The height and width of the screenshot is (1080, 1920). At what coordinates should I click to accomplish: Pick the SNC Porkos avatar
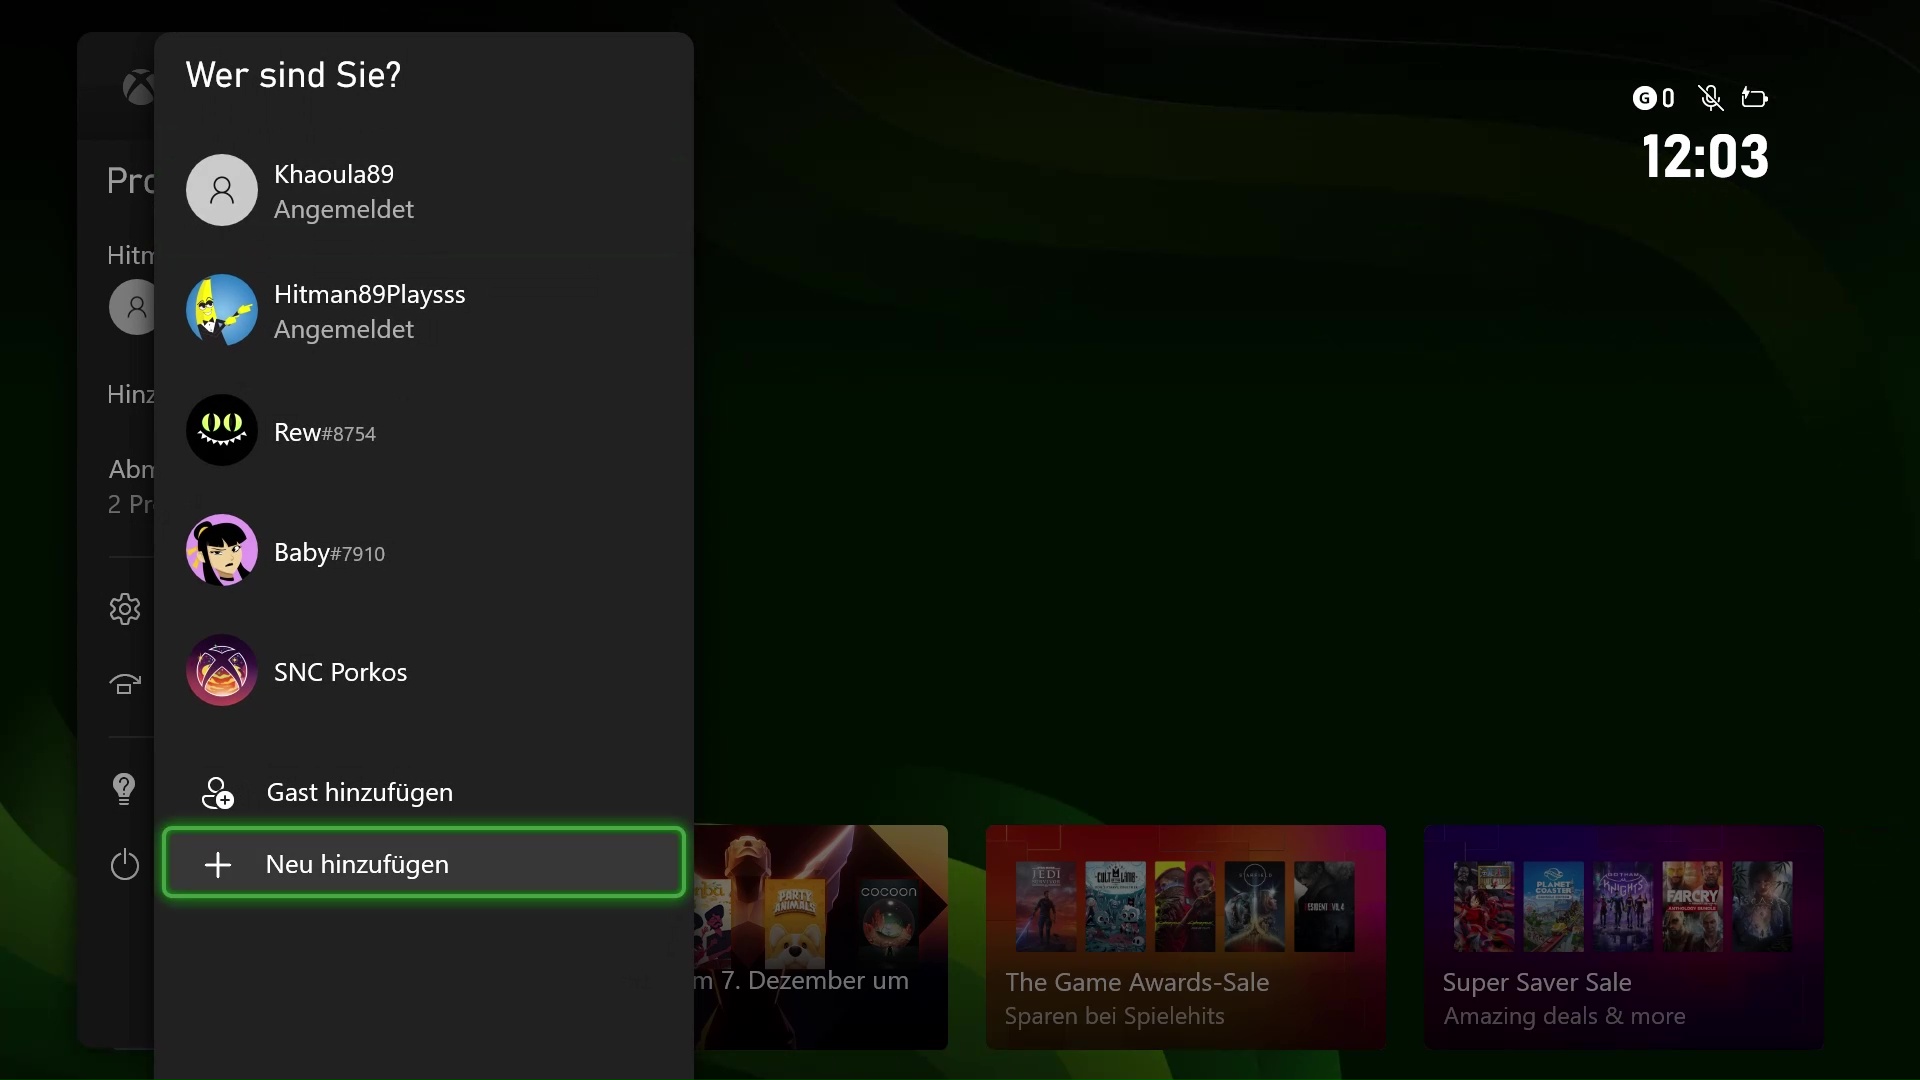click(x=222, y=670)
